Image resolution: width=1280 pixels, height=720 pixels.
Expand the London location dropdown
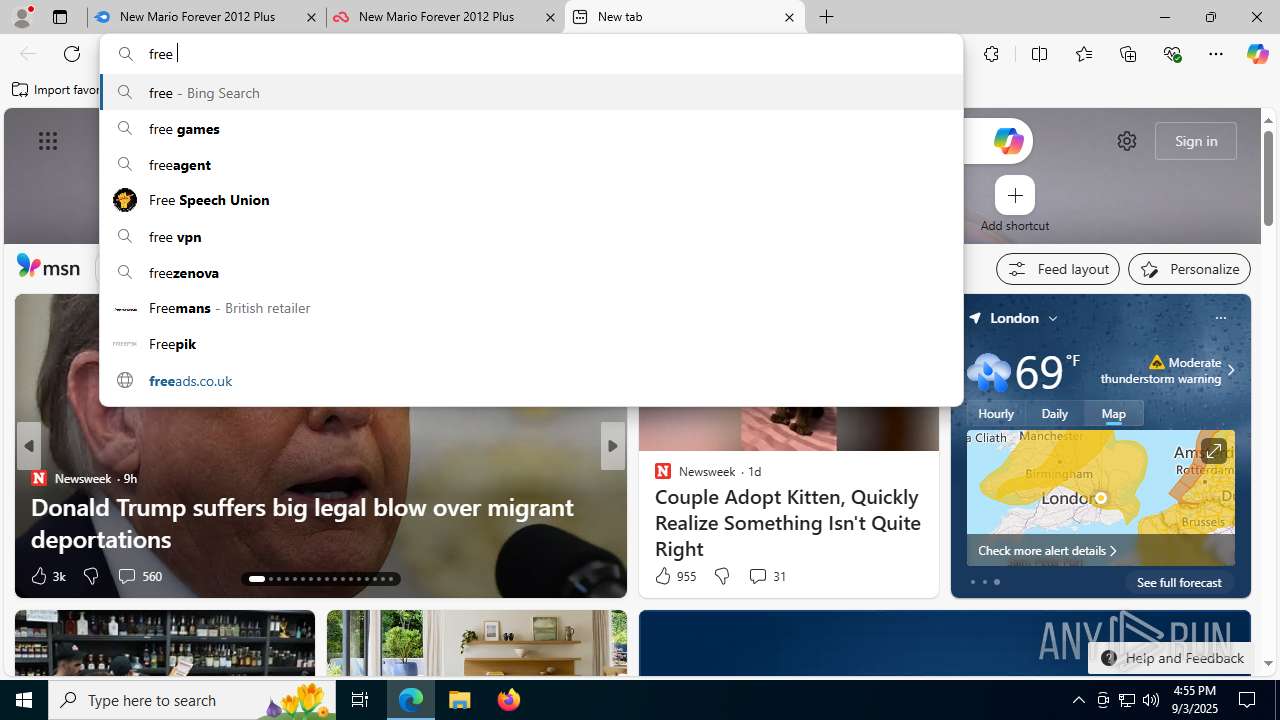pyautogui.click(x=1053, y=318)
